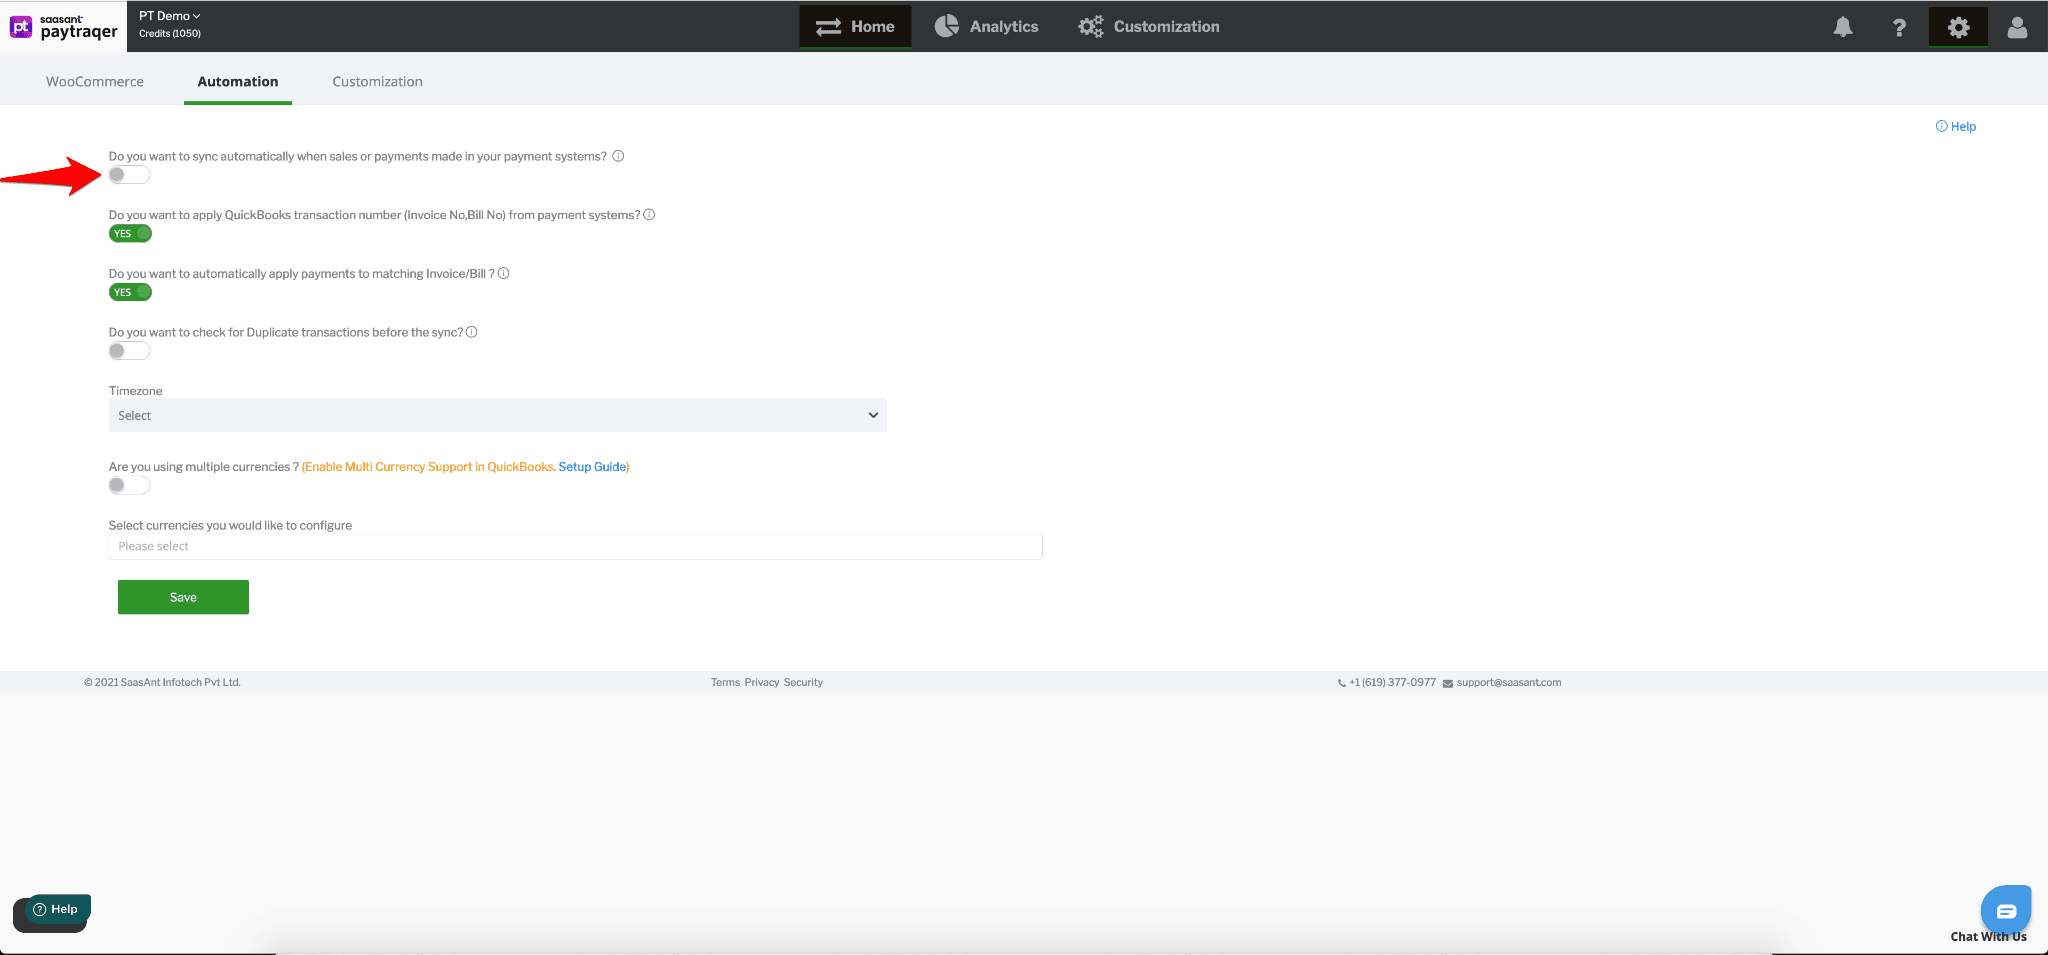Viewport: 2048px width, 955px height.
Task: Click the Credits (1050) text
Action: (x=170, y=34)
